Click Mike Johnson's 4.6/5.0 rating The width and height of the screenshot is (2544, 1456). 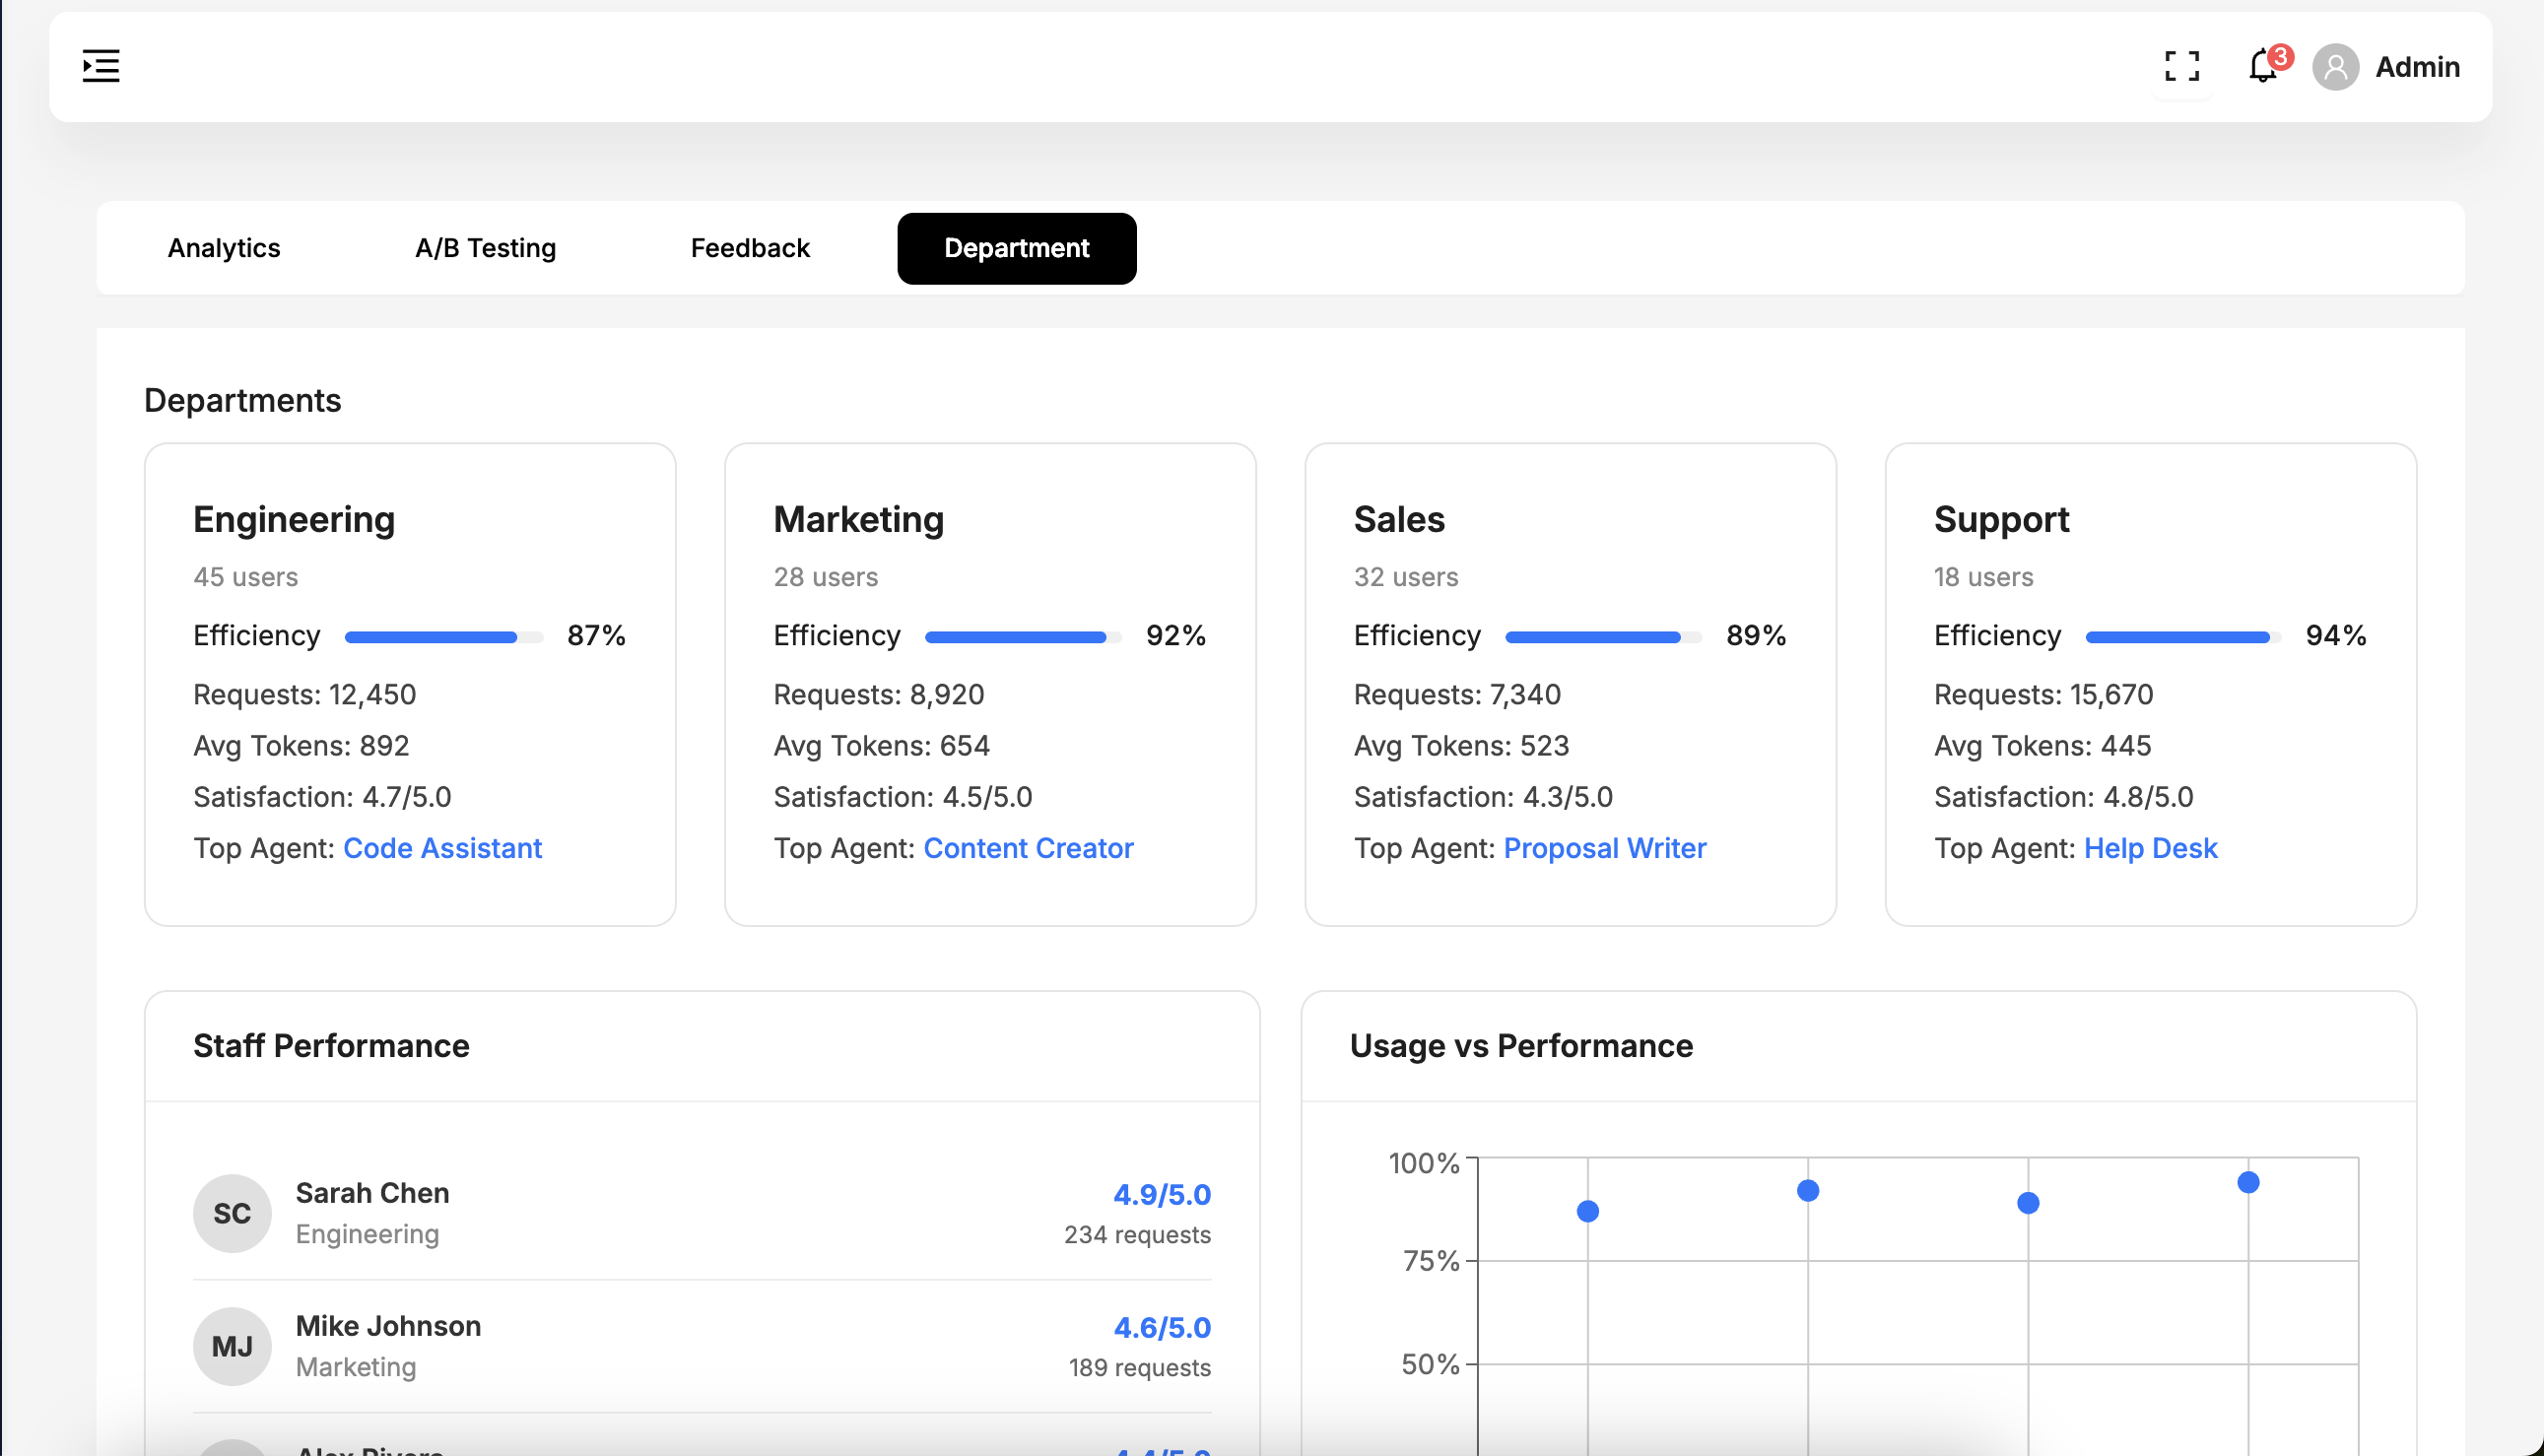click(1161, 1327)
